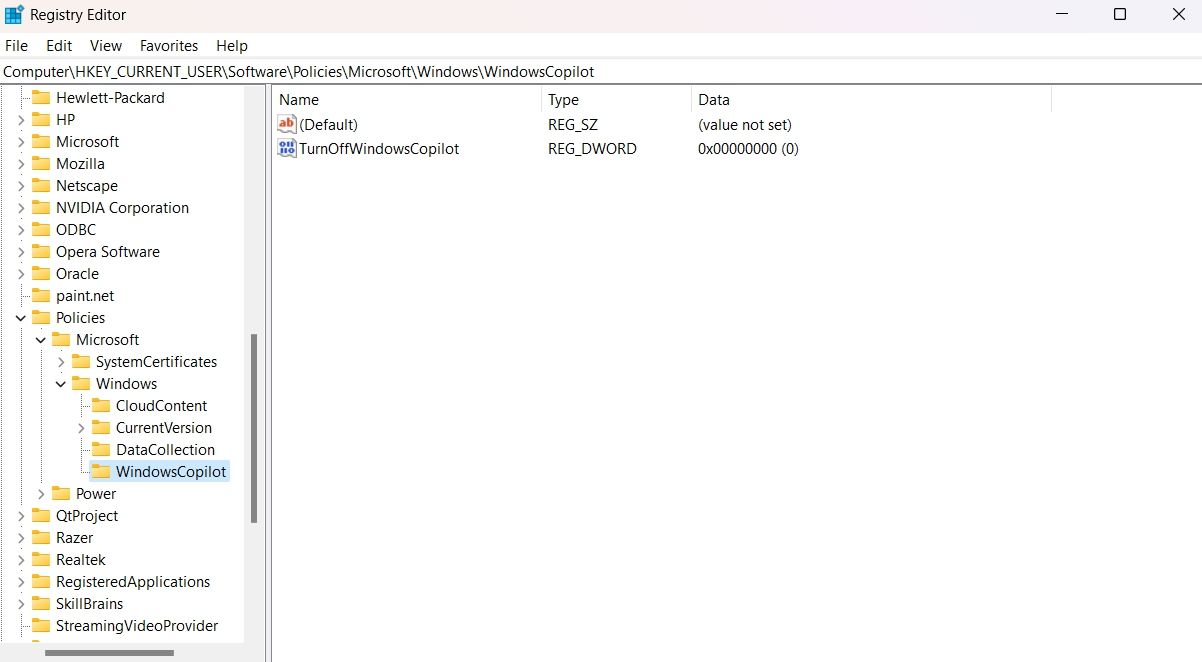Click the ODBC folder icon
Viewport: 1202px width, 662px height.
pos(41,230)
